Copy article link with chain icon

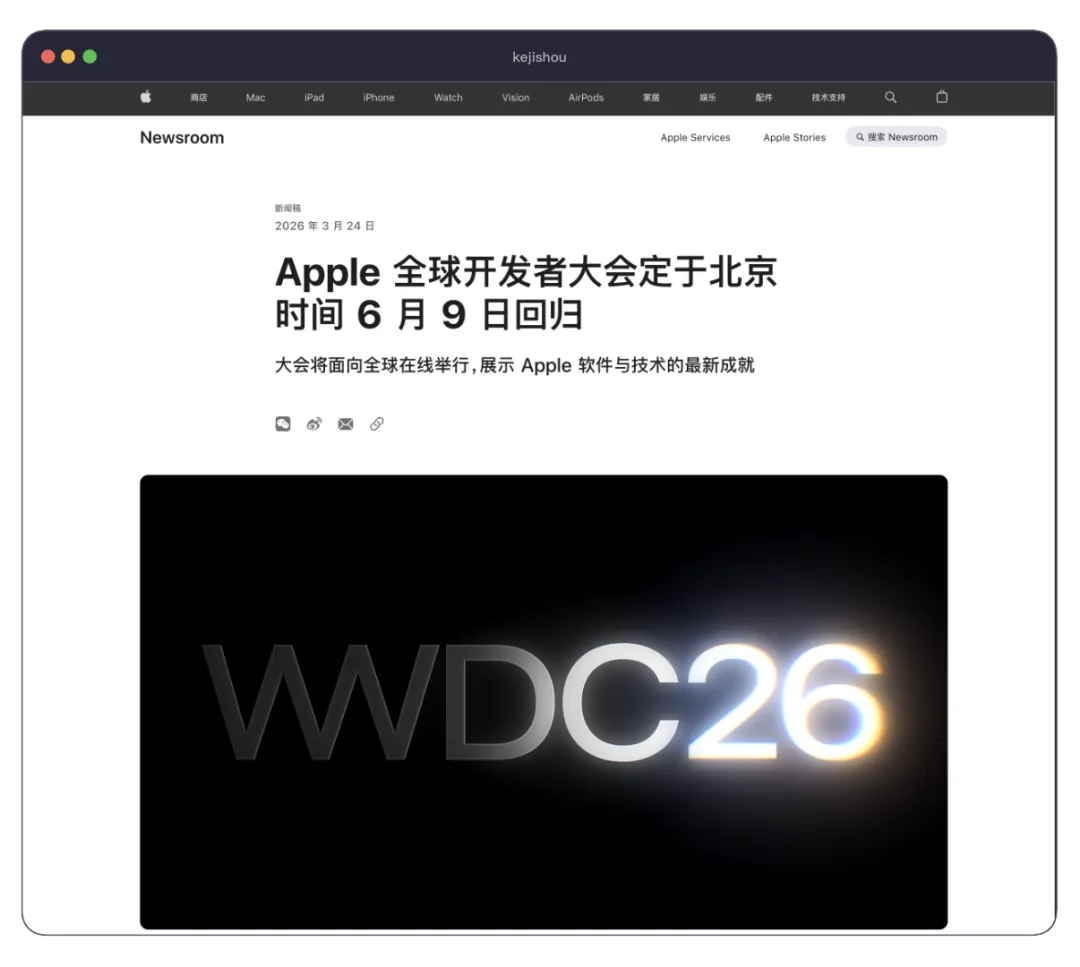click(x=377, y=424)
